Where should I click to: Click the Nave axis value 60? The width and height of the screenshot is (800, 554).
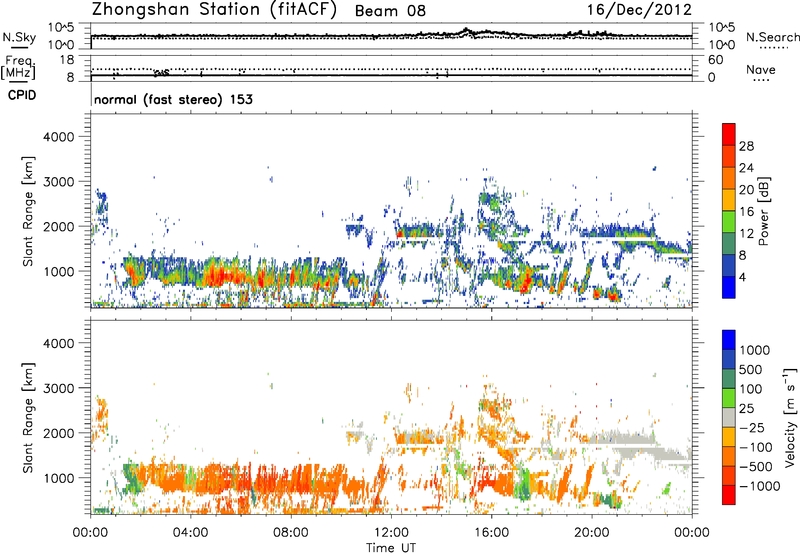[715, 60]
